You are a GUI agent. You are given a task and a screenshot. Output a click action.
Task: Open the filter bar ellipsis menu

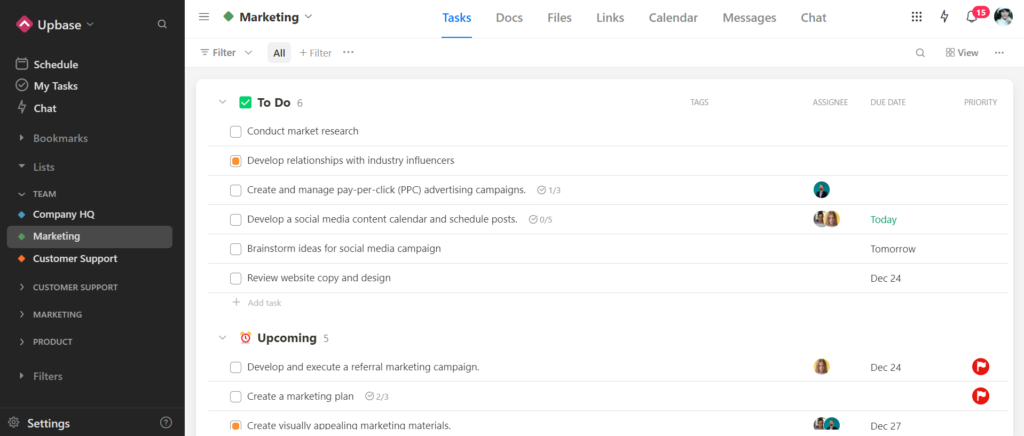[x=348, y=52]
